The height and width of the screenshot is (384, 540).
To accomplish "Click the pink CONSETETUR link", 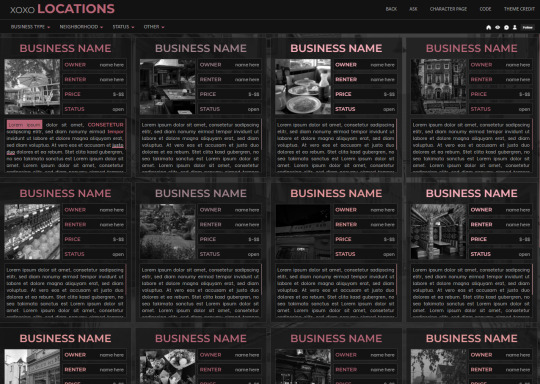I will 105,125.
